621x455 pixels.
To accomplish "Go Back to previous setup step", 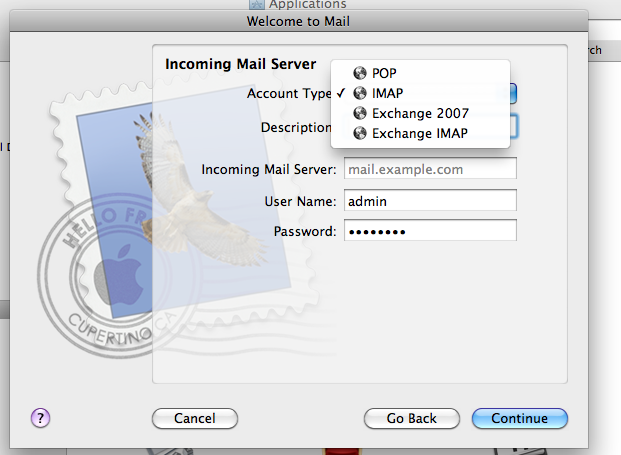I will [412, 419].
